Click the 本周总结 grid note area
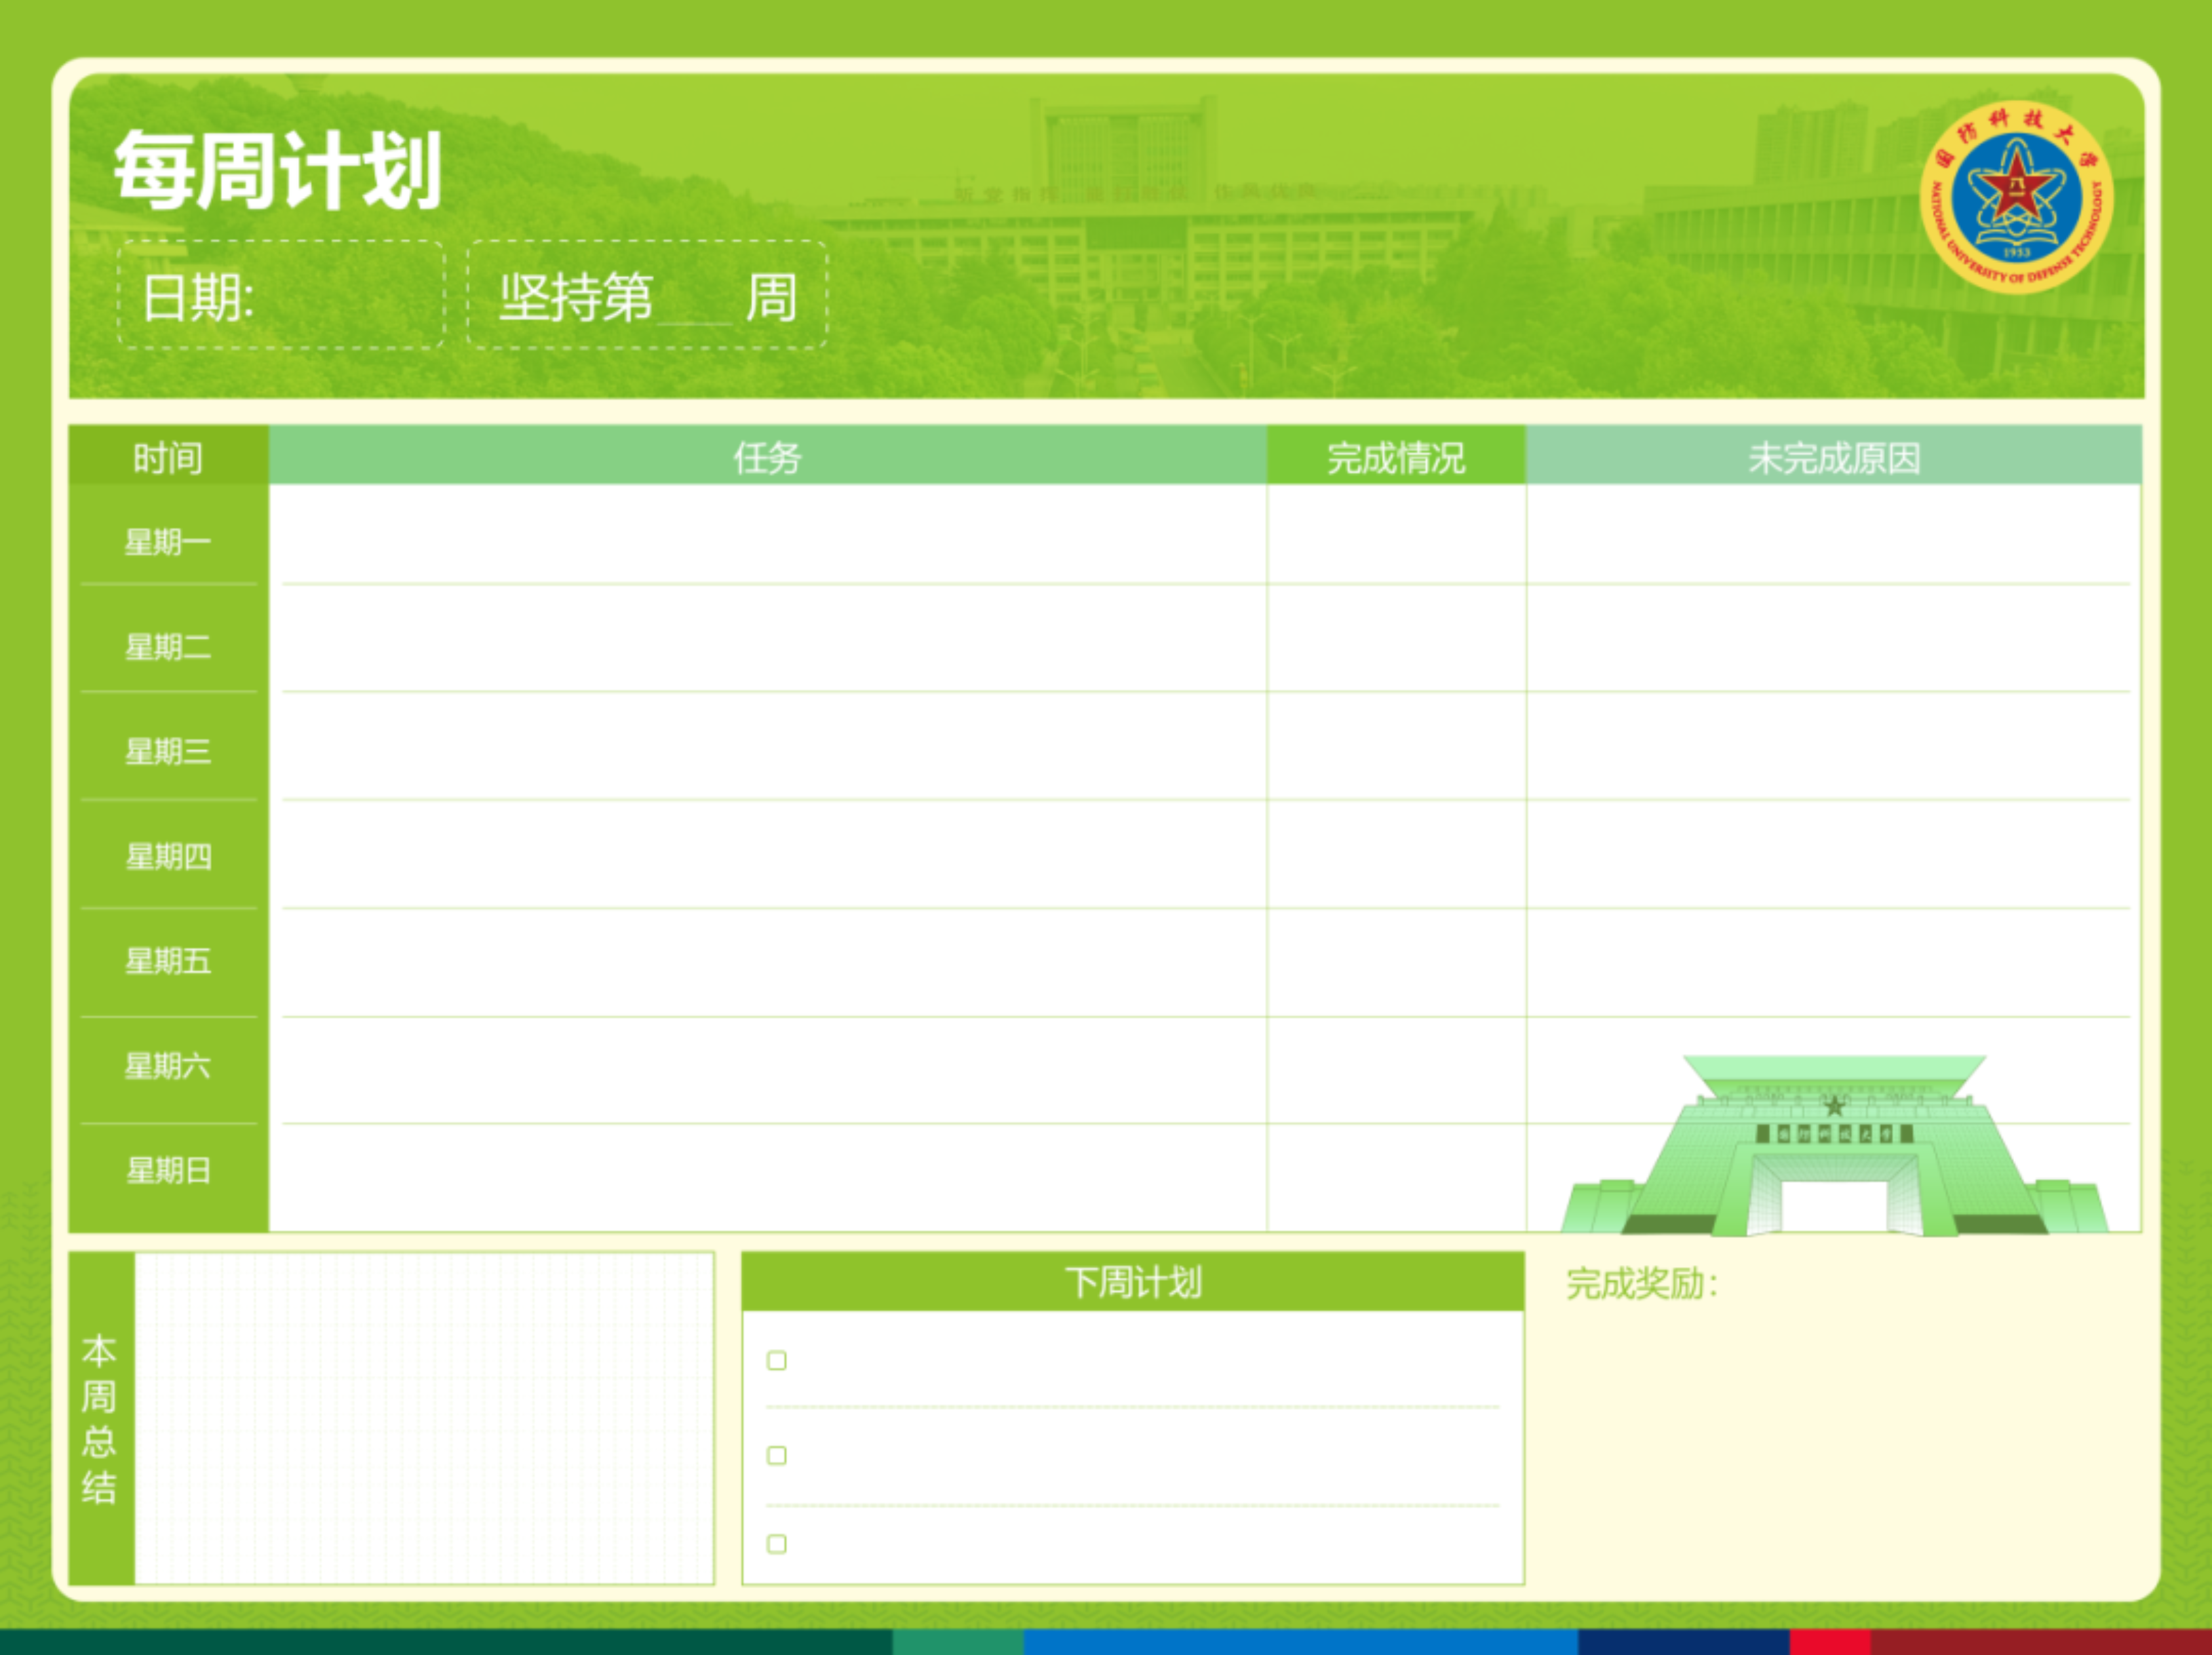Viewport: 2212px width, 1655px height. [424, 1418]
